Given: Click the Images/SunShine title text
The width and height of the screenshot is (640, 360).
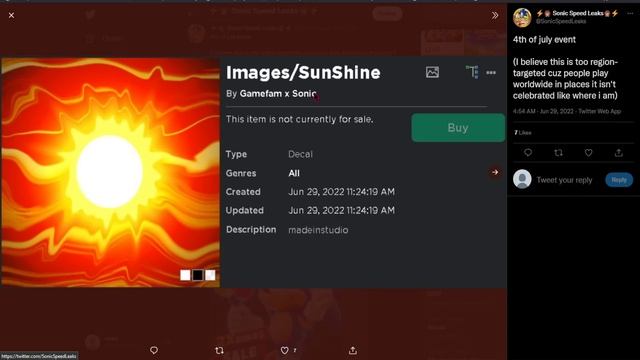Looking at the screenshot, I should [303, 73].
